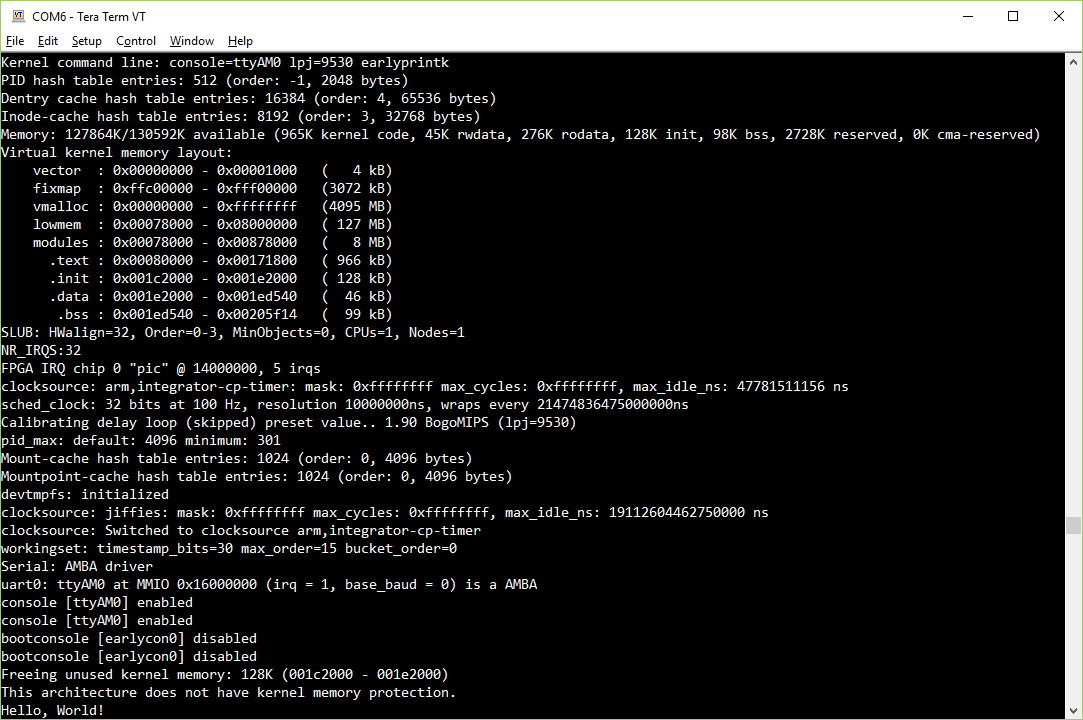1083x720 pixels.
Task: Open the Help menu
Action: (x=240, y=41)
